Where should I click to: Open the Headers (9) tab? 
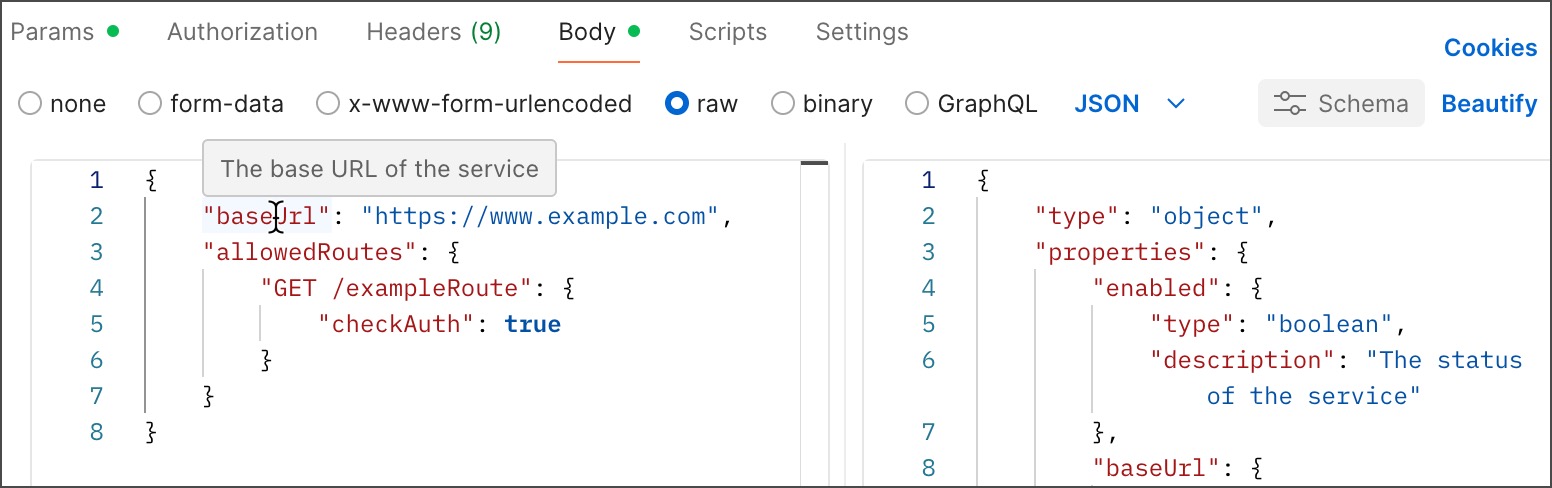click(x=433, y=32)
